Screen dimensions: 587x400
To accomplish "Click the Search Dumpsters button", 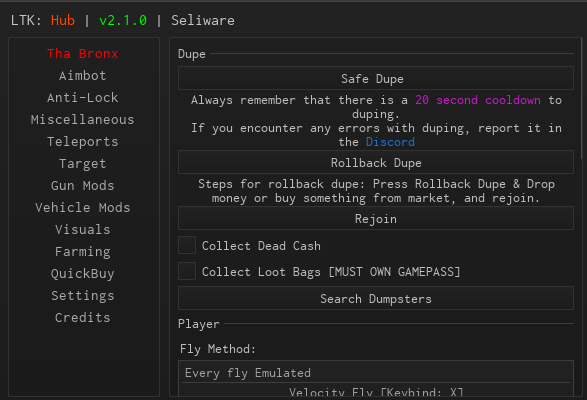I will [x=376, y=299].
